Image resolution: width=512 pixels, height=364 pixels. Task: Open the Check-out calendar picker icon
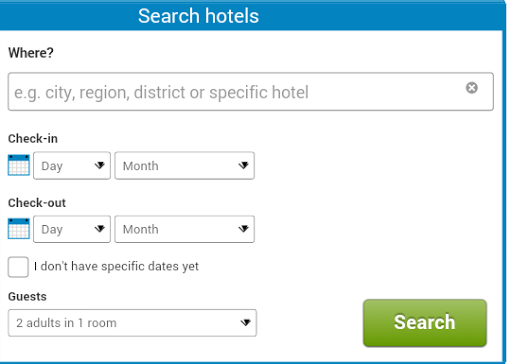point(19,229)
